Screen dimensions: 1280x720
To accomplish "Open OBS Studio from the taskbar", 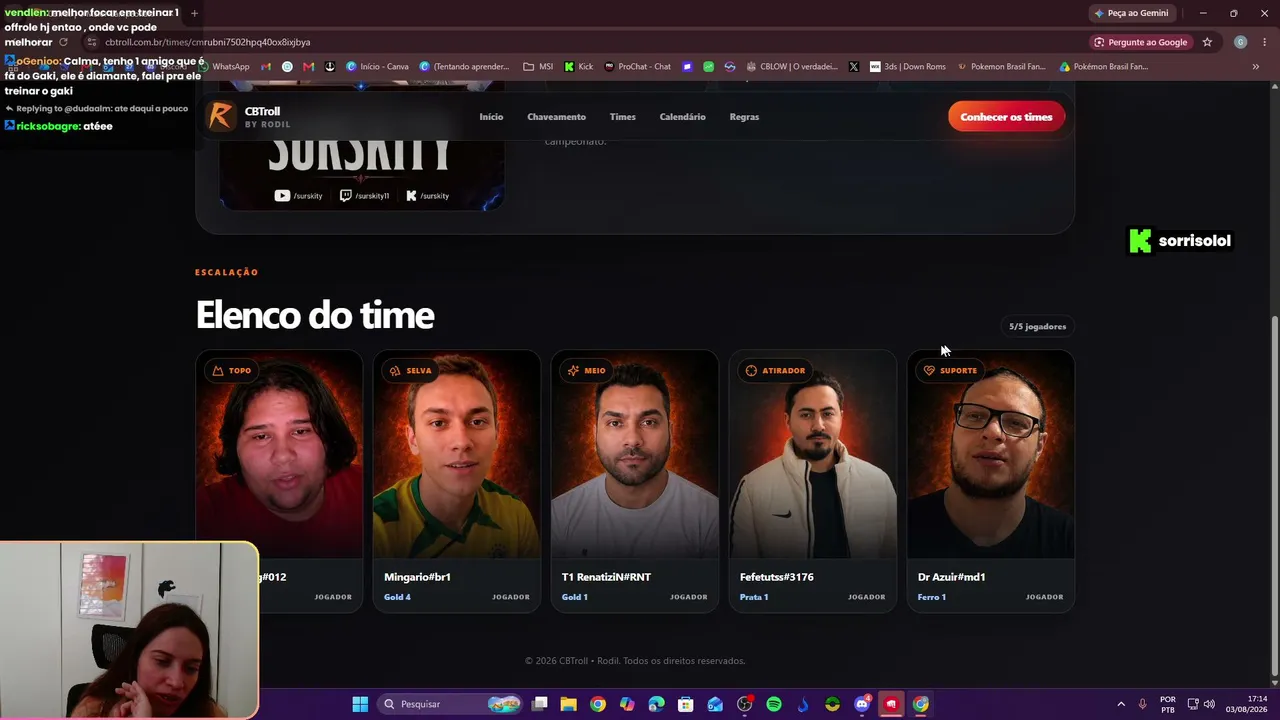I will tap(744, 704).
